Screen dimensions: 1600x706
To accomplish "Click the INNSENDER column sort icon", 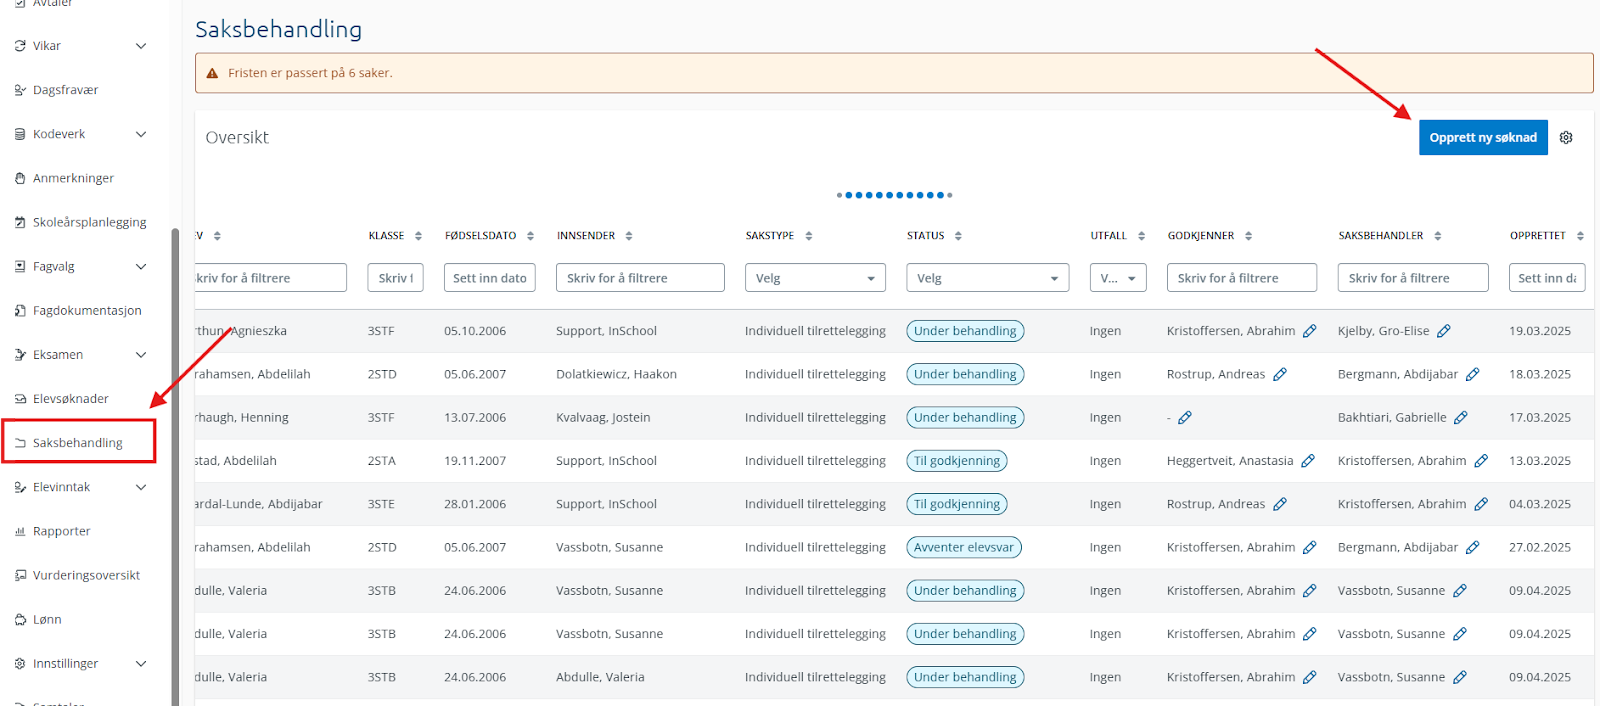I will (x=629, y=236).
